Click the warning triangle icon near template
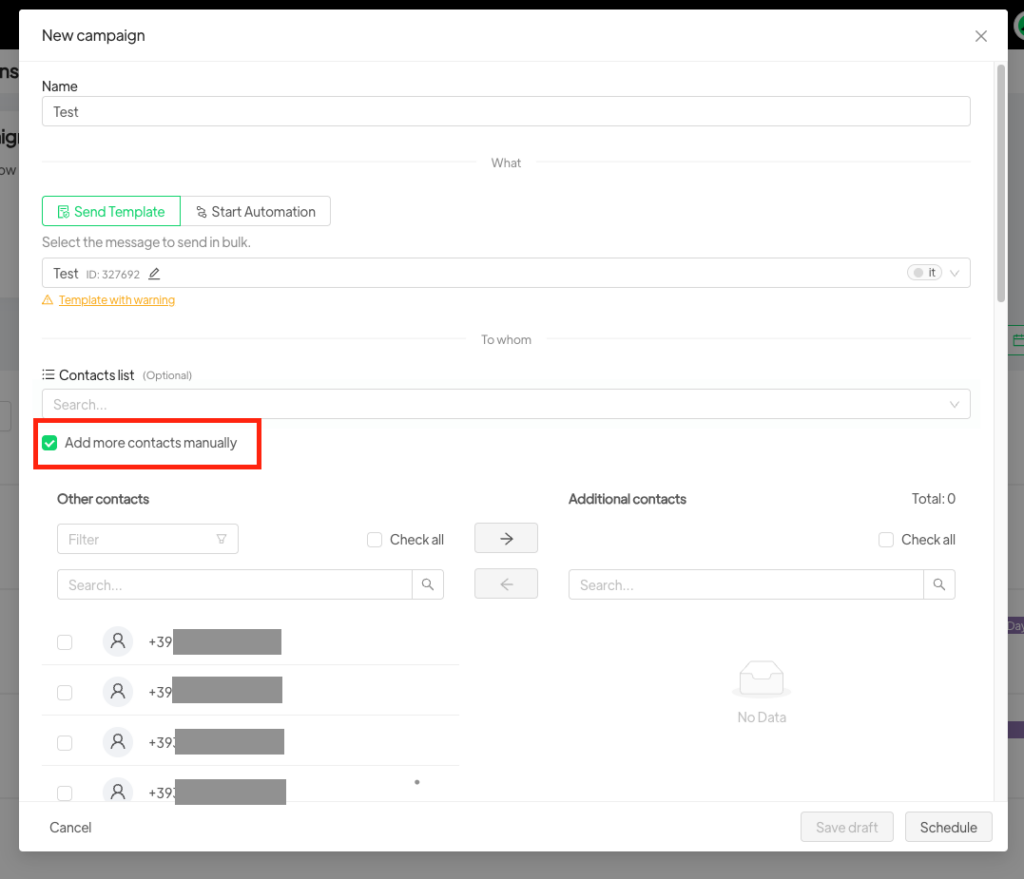 coord(47,300)
